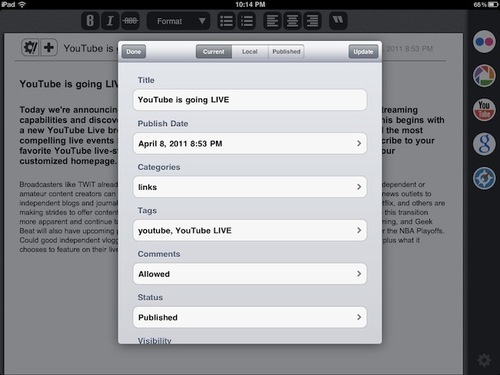Change Status from Published
Screen dimensions: 500x375
[x=250, y=317]
